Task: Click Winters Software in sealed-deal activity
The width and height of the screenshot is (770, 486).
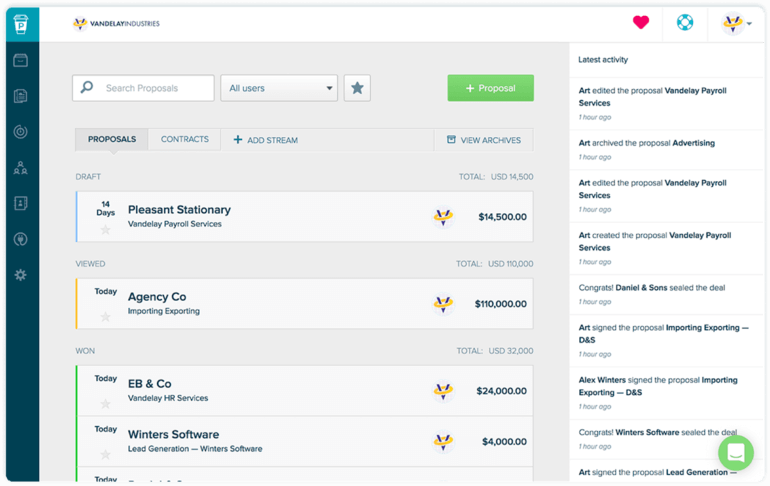Action: 647,432
